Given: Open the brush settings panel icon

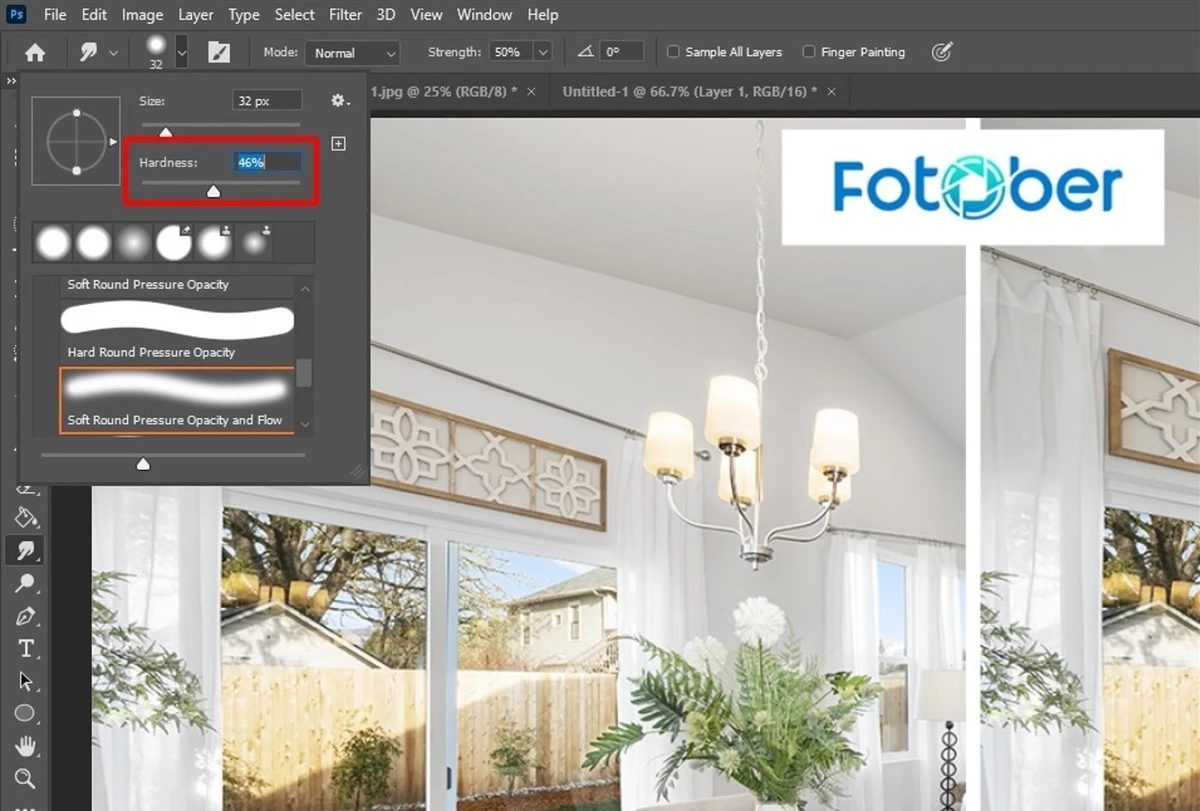Looking at the screenshot, I should click(218, 53).
